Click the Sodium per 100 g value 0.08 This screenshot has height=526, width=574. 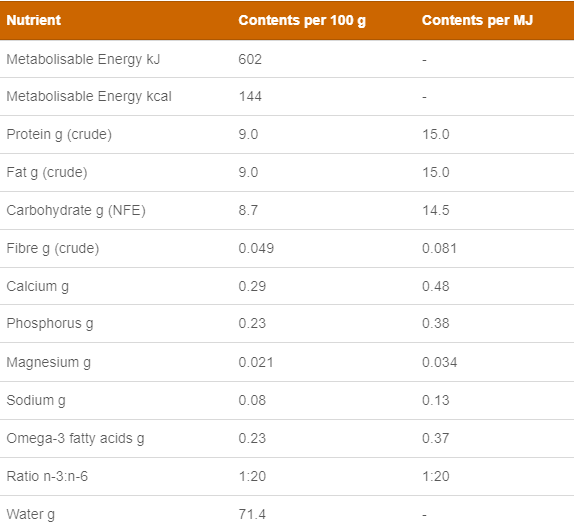click(x=252, y=400)
